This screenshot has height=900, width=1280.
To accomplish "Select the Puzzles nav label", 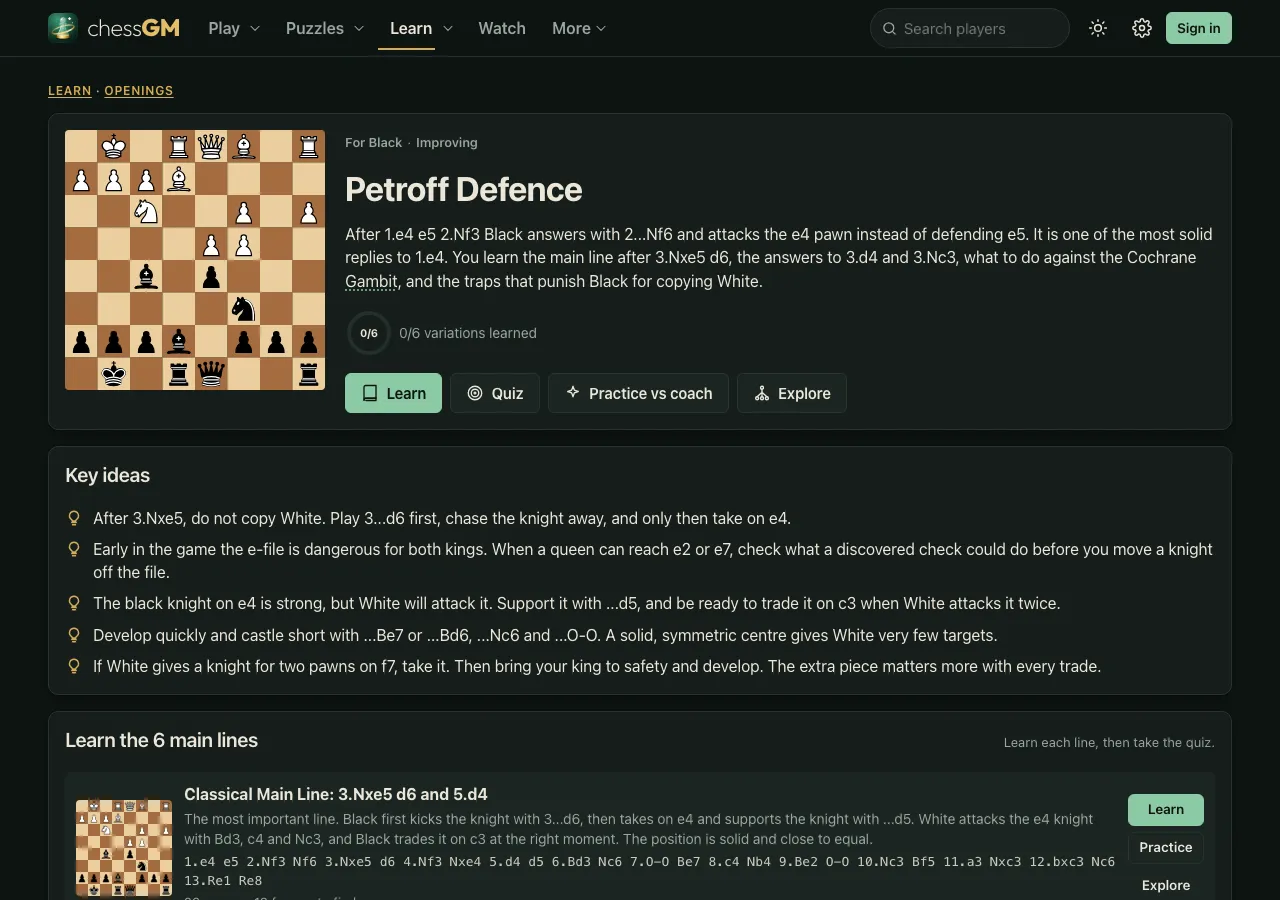I will tap(315, 28).
